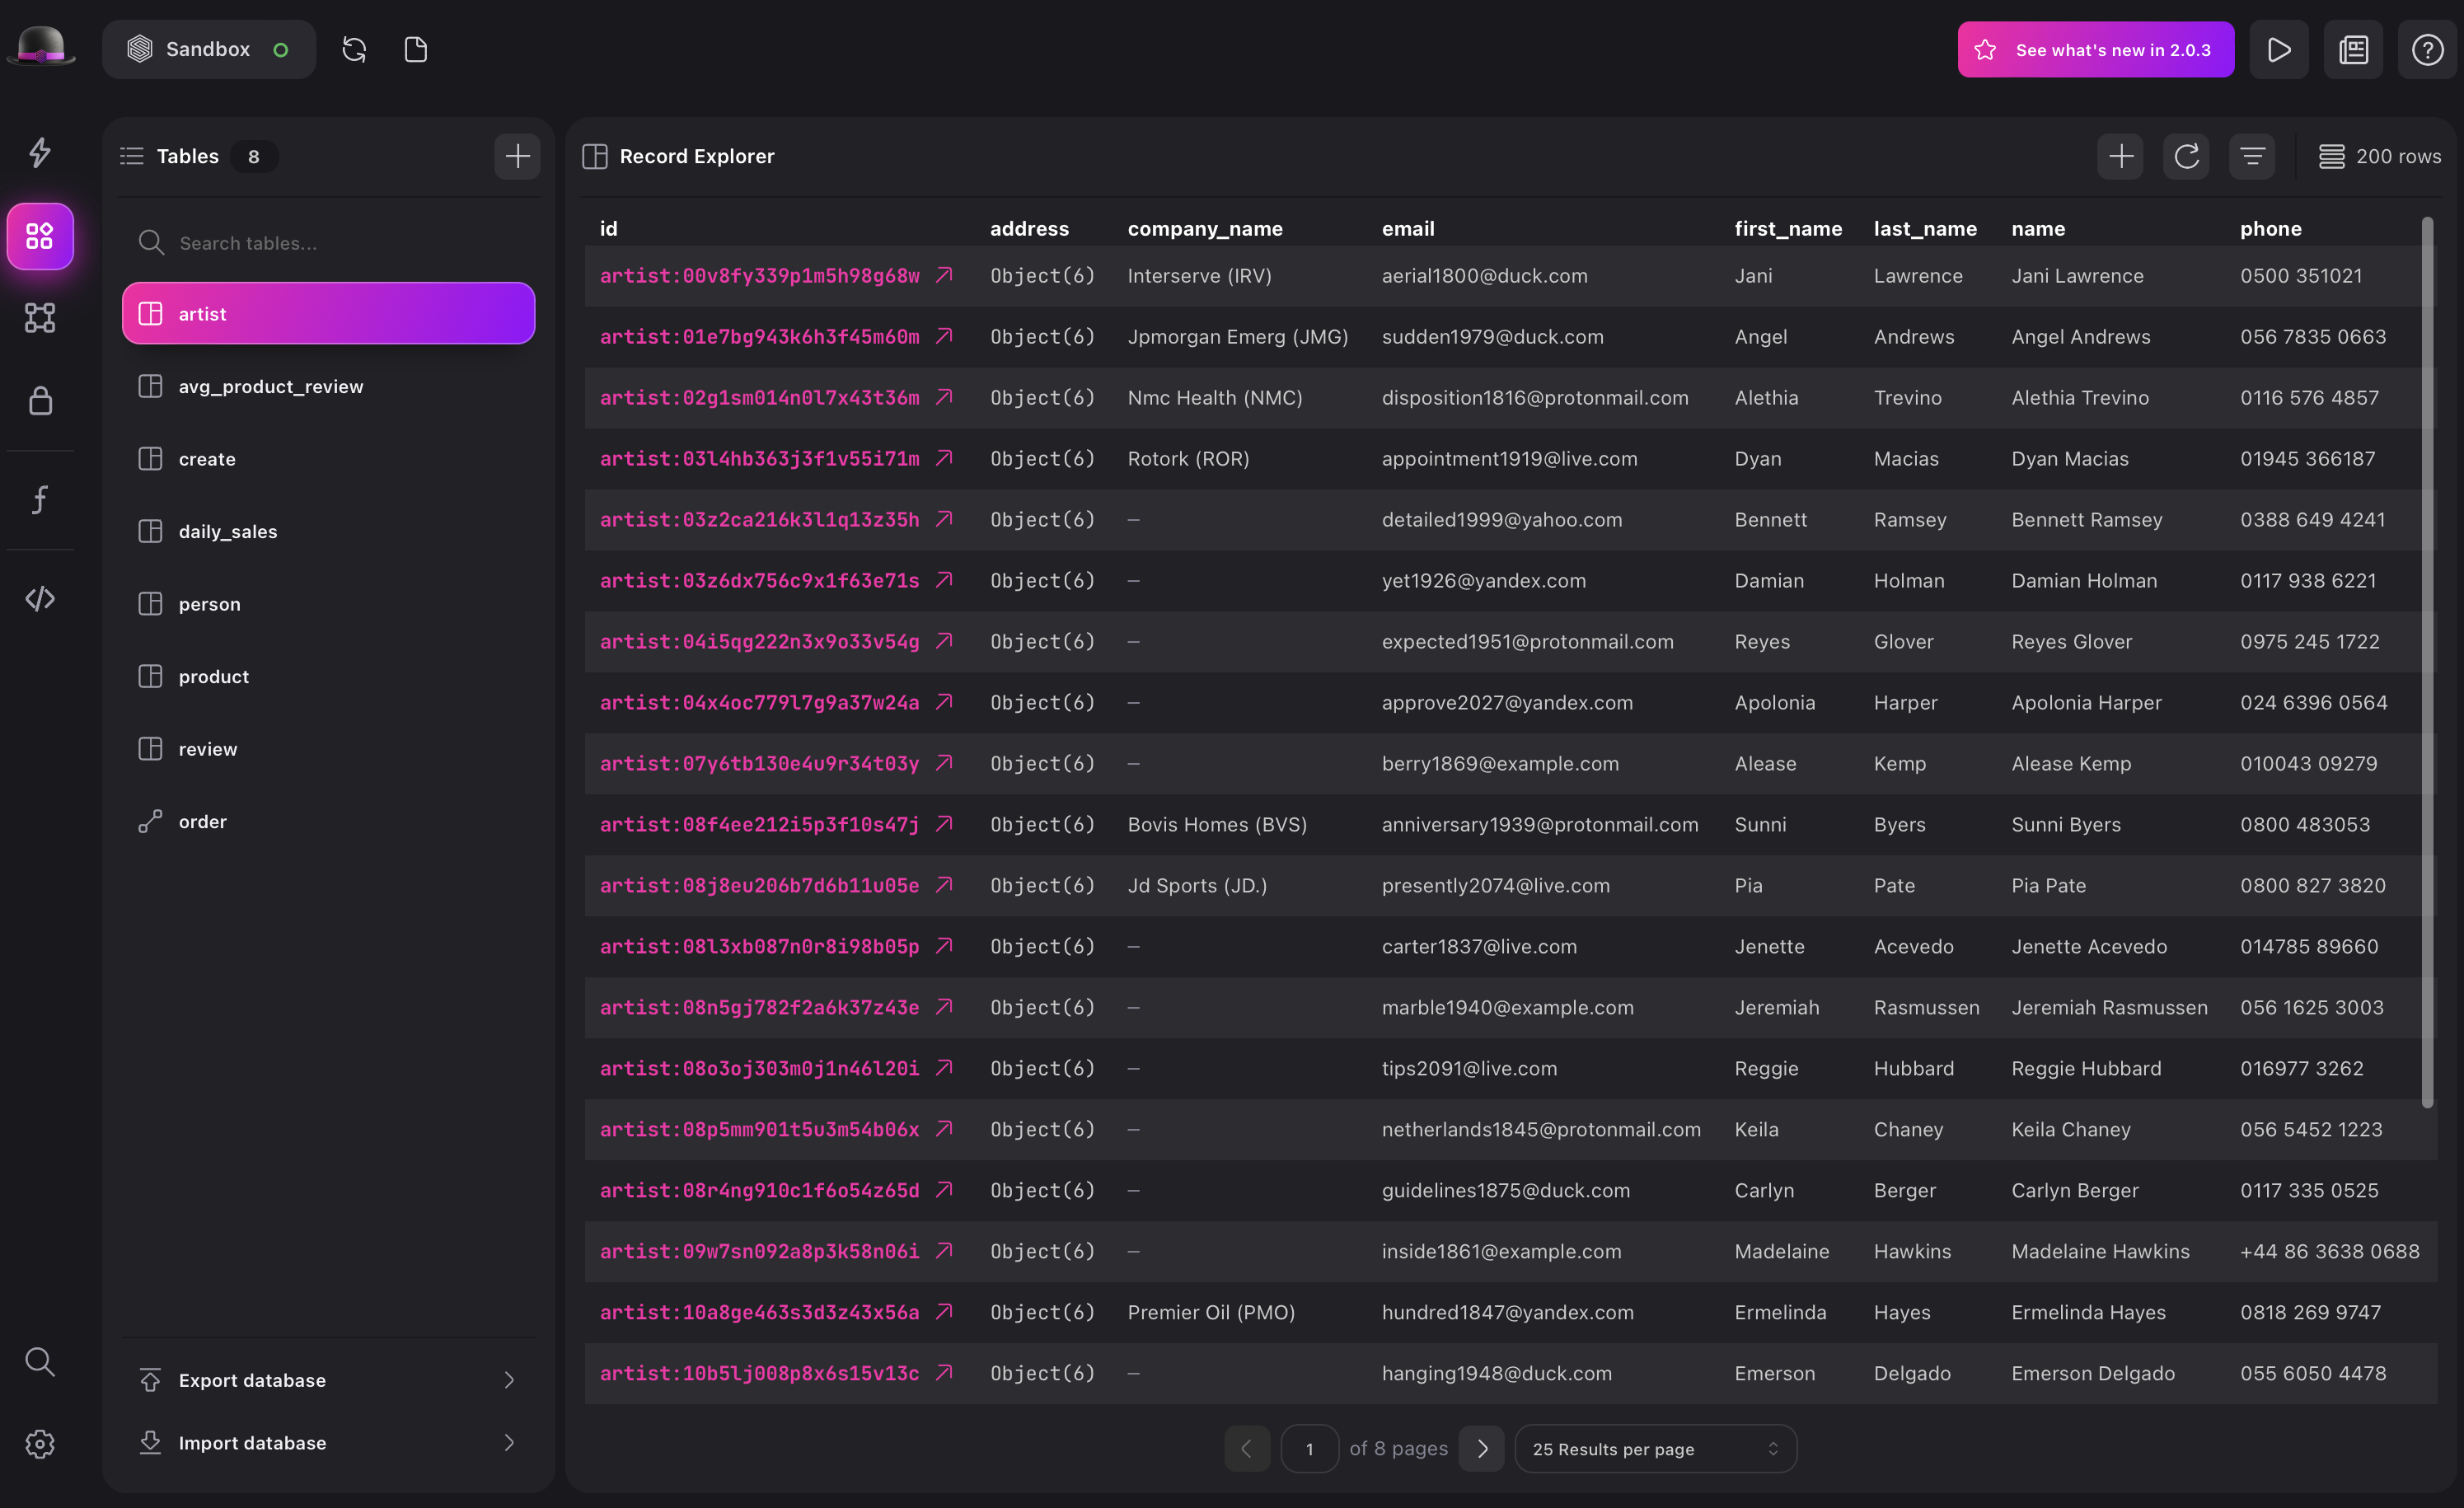Image resolution: width=2464 pixels, height=1508 pixels.
Task: Open the news feed icon
Action: pos(2353,49)
